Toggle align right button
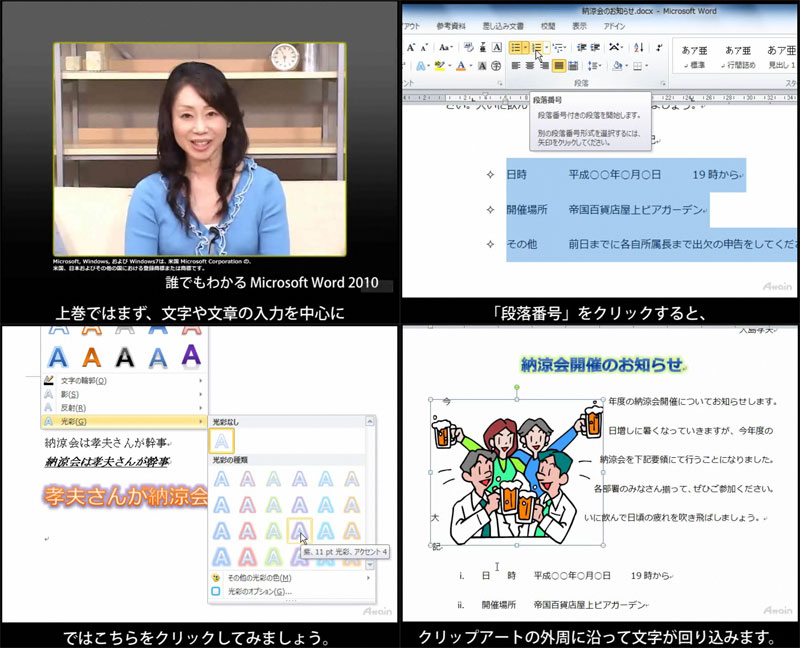 tap(544, 66)
